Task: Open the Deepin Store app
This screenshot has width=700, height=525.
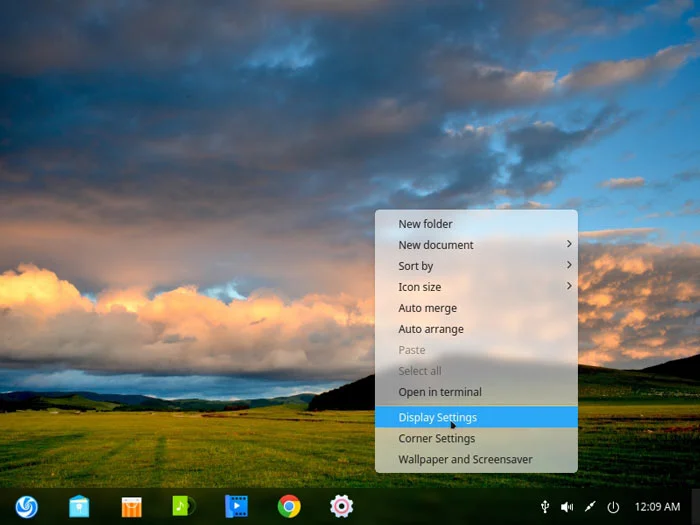Action: point(132,507)
